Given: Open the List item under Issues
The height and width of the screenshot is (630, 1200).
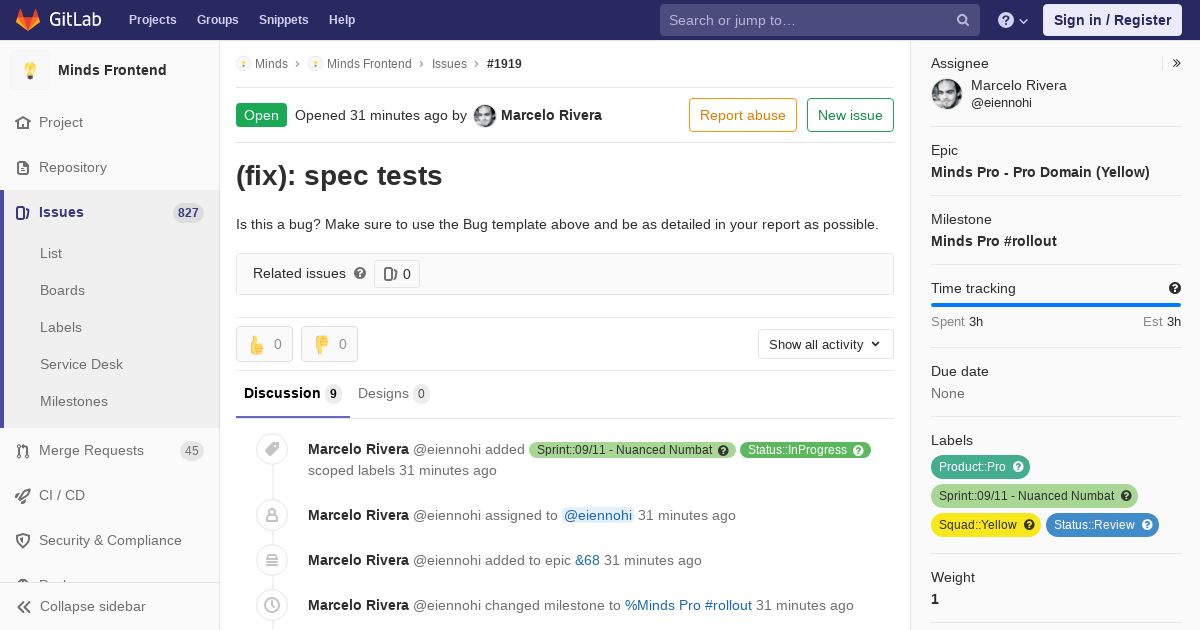Looking at the screenshot, I should tap(51, 253).
